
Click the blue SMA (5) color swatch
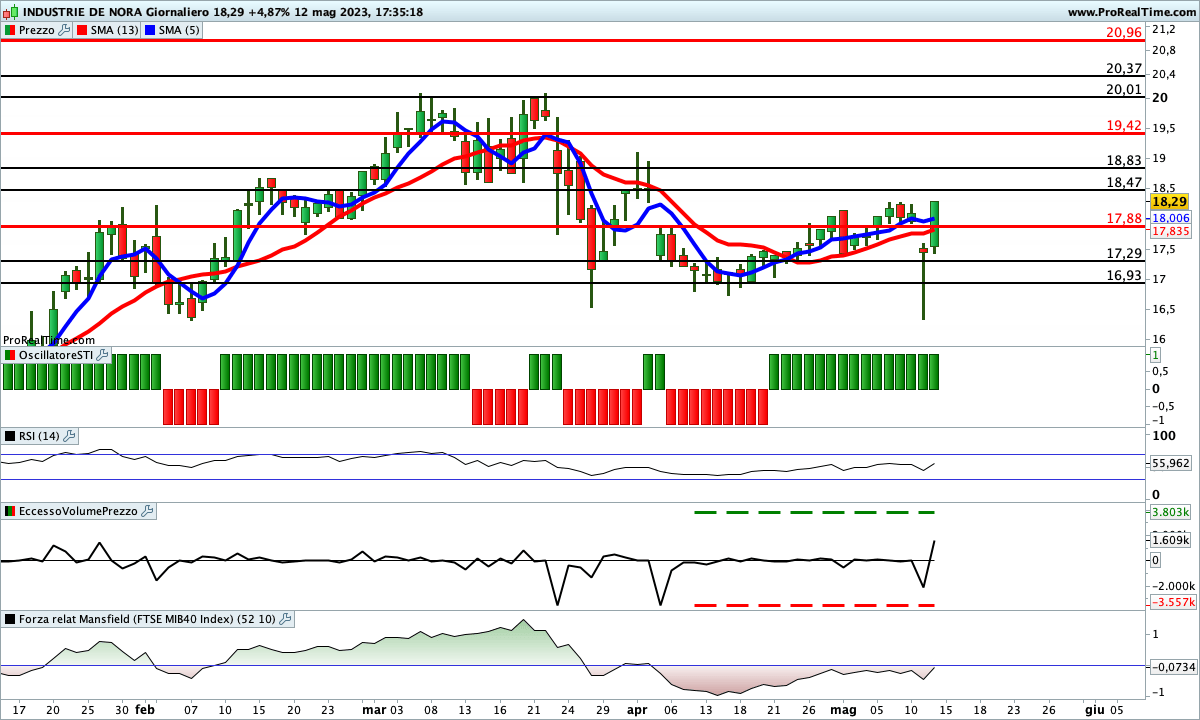point(151,30)
